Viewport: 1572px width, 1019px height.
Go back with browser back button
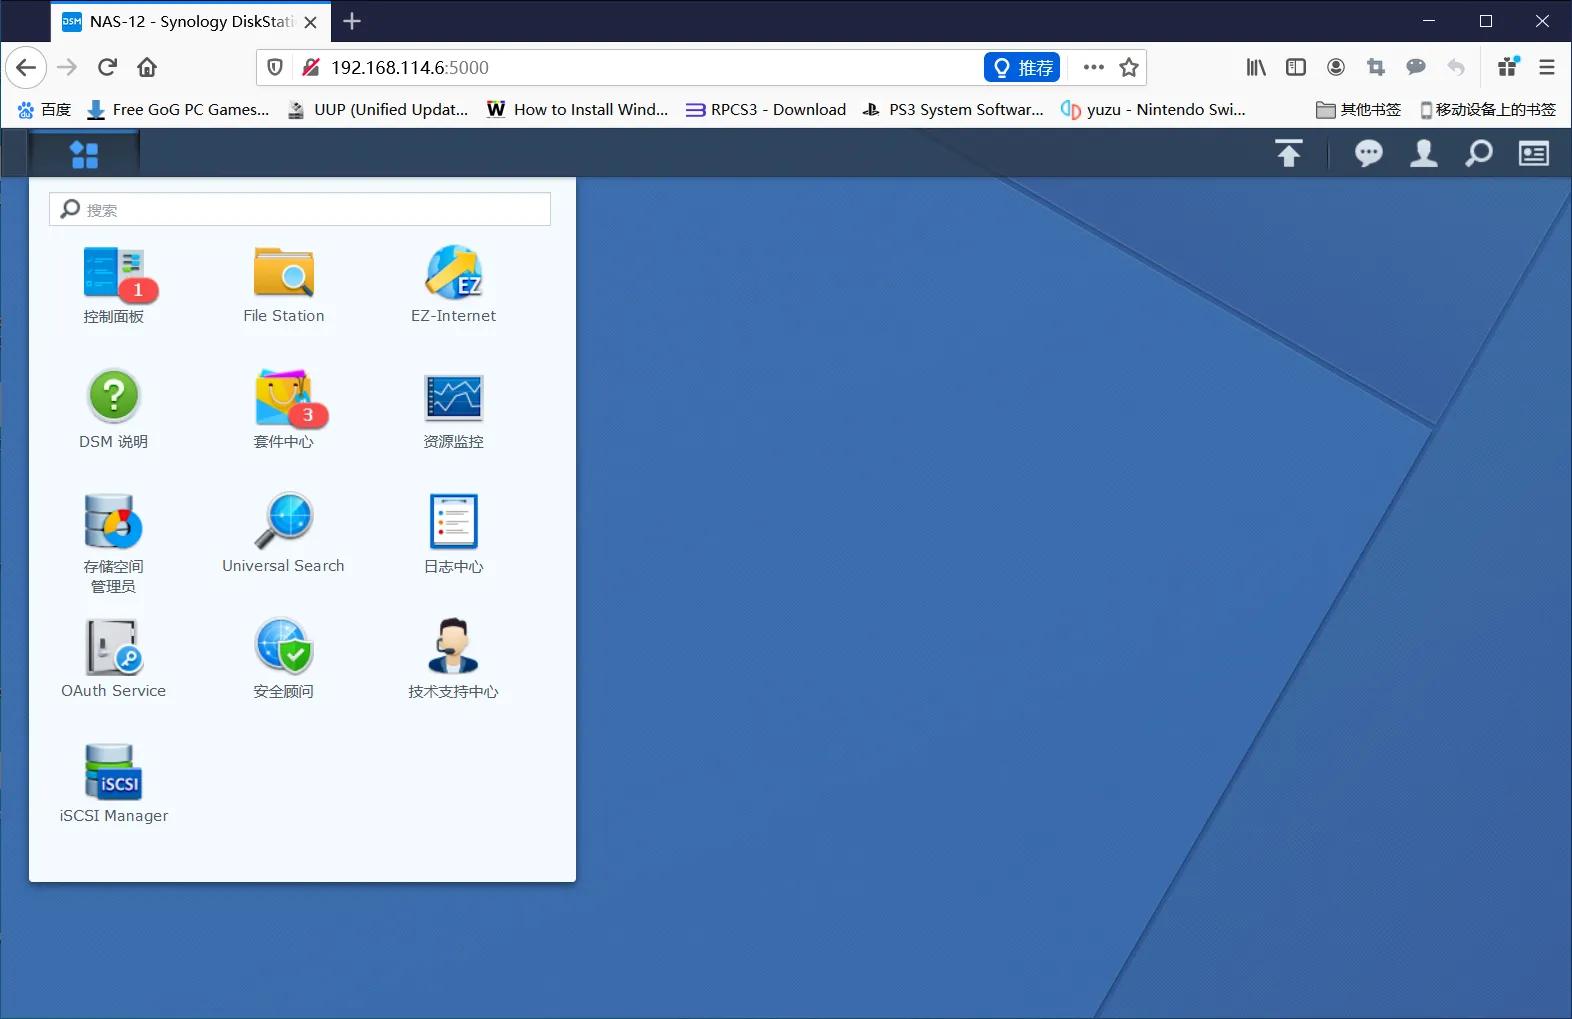[x=26, y=67]
